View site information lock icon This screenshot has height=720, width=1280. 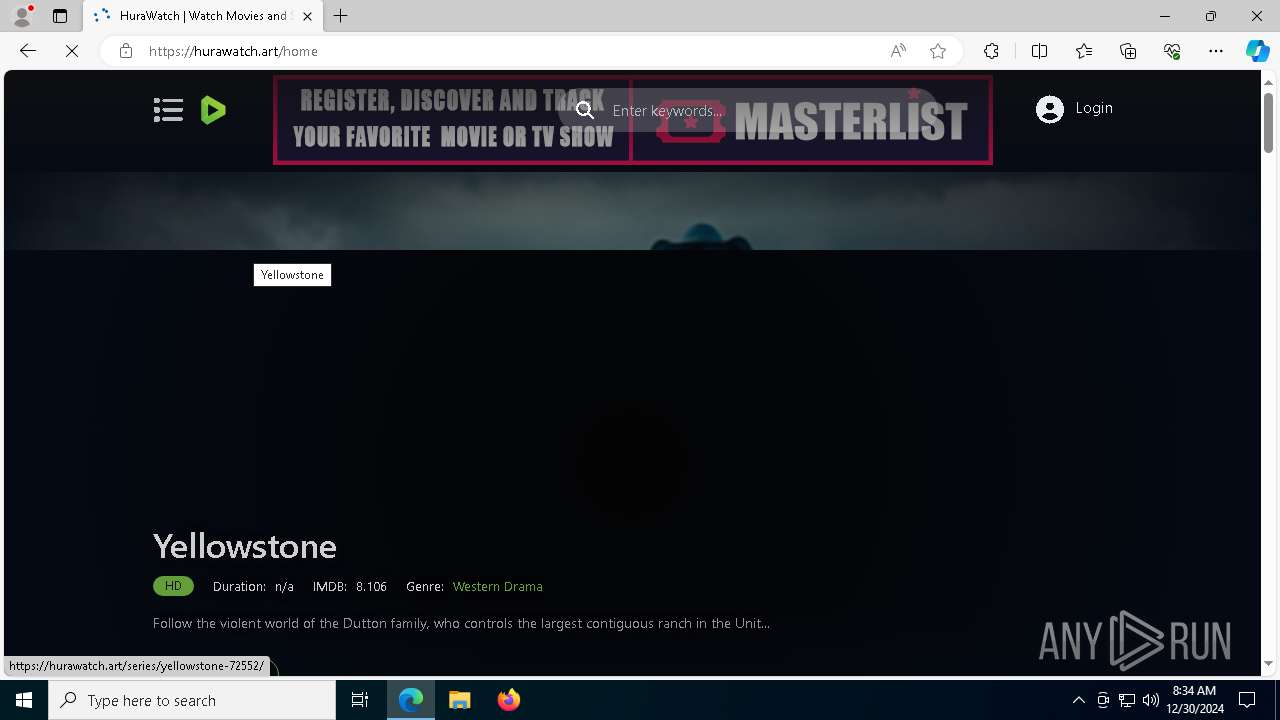point(125,51)
